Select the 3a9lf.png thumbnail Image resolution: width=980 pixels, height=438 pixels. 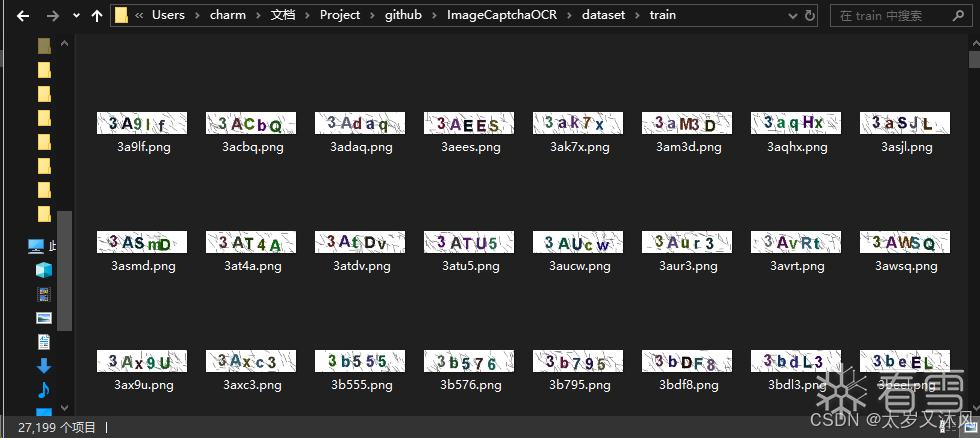(x=142, y=123)
